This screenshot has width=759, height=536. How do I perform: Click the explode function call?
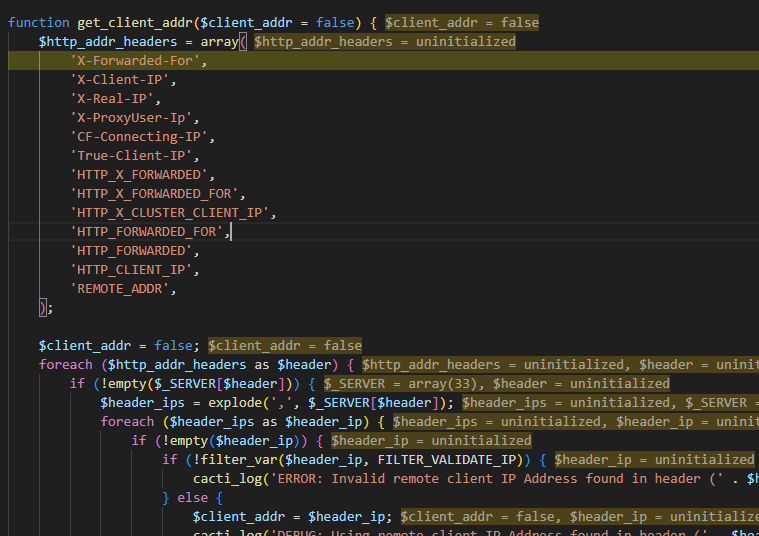pos(235,403)
